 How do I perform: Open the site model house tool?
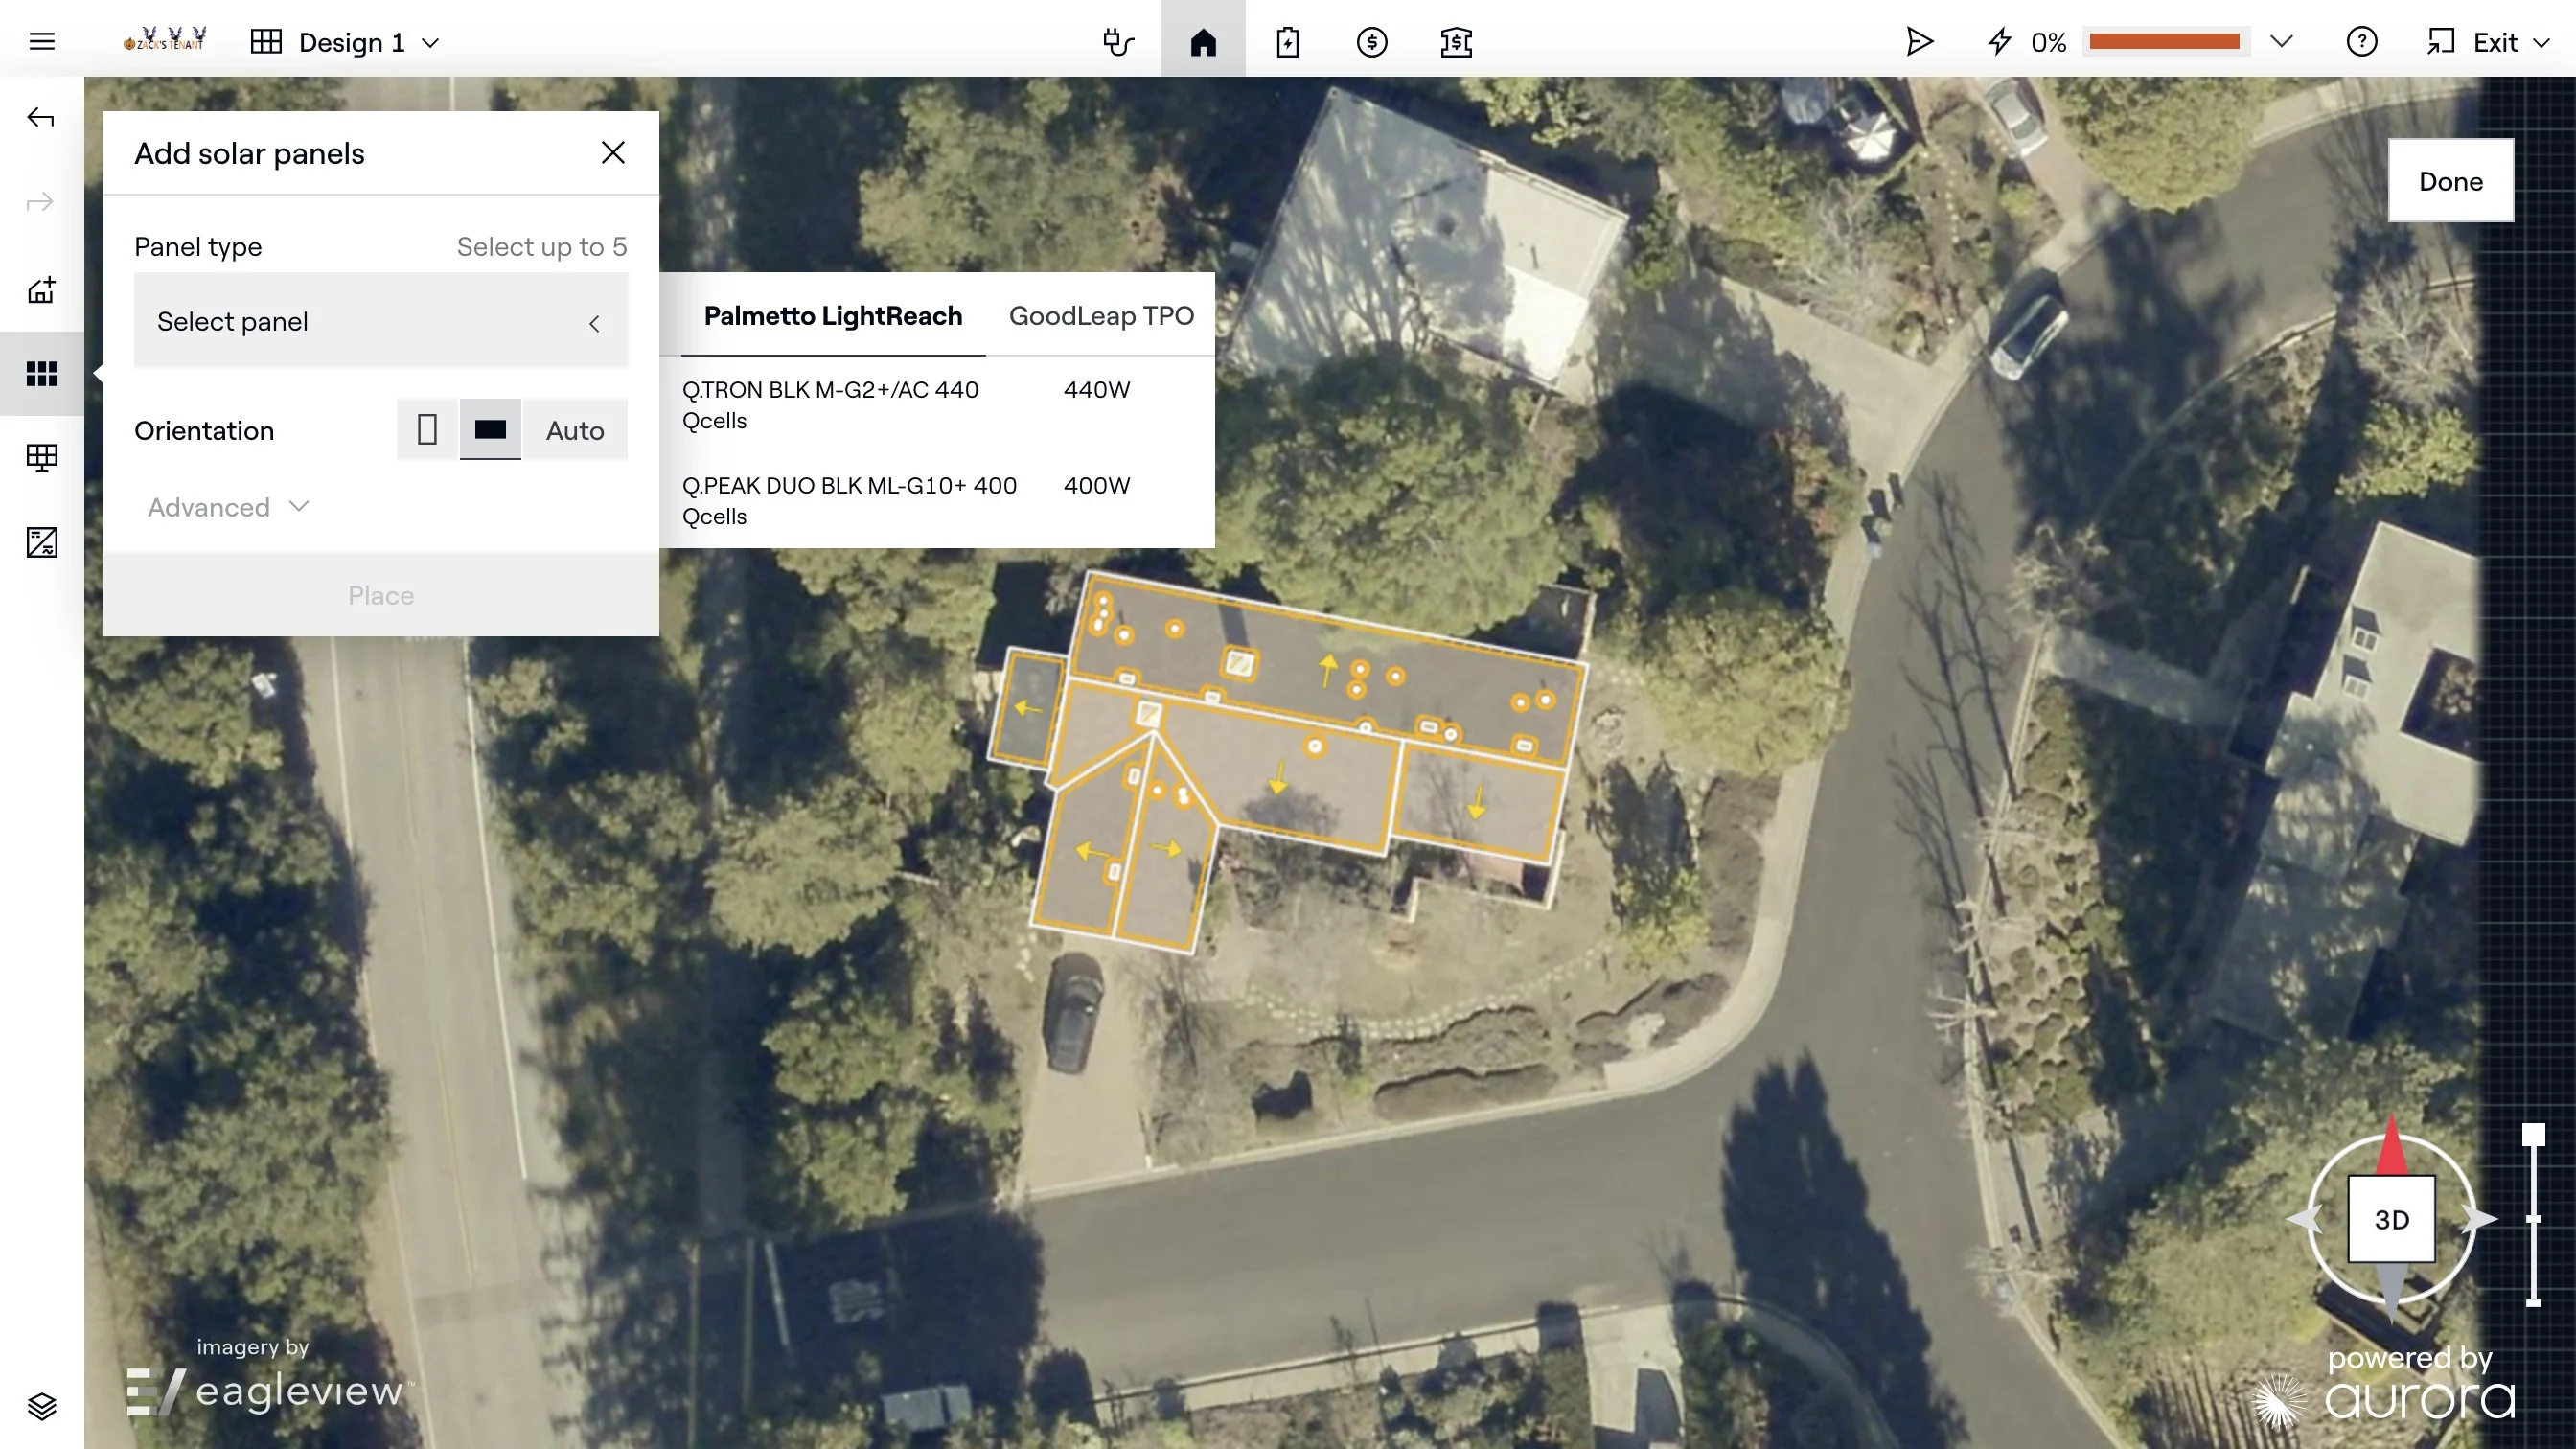pyautogui.click(x=42, y=290)
